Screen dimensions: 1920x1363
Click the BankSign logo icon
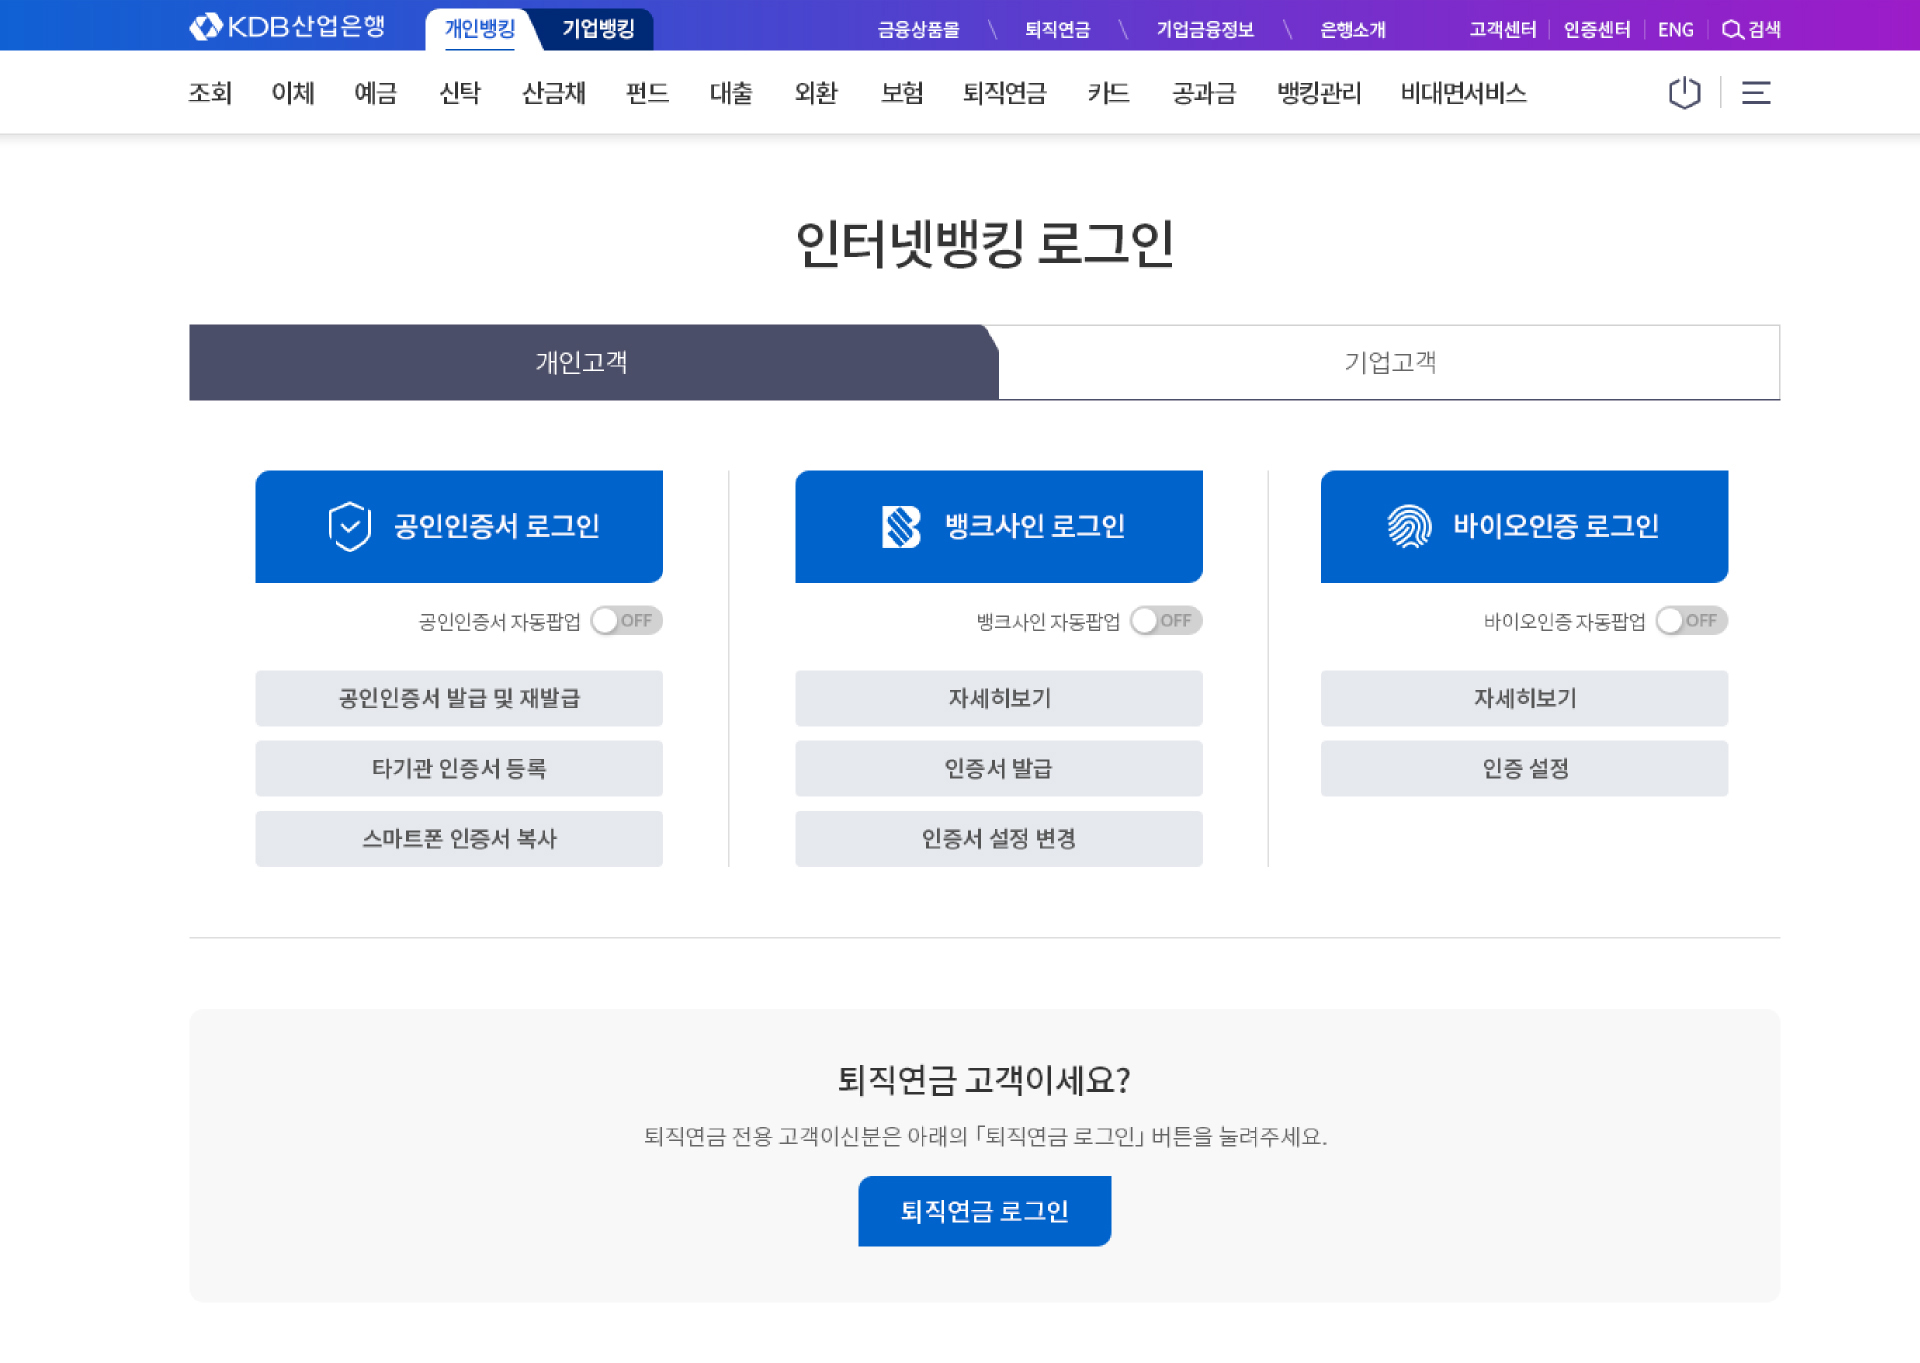901,526
